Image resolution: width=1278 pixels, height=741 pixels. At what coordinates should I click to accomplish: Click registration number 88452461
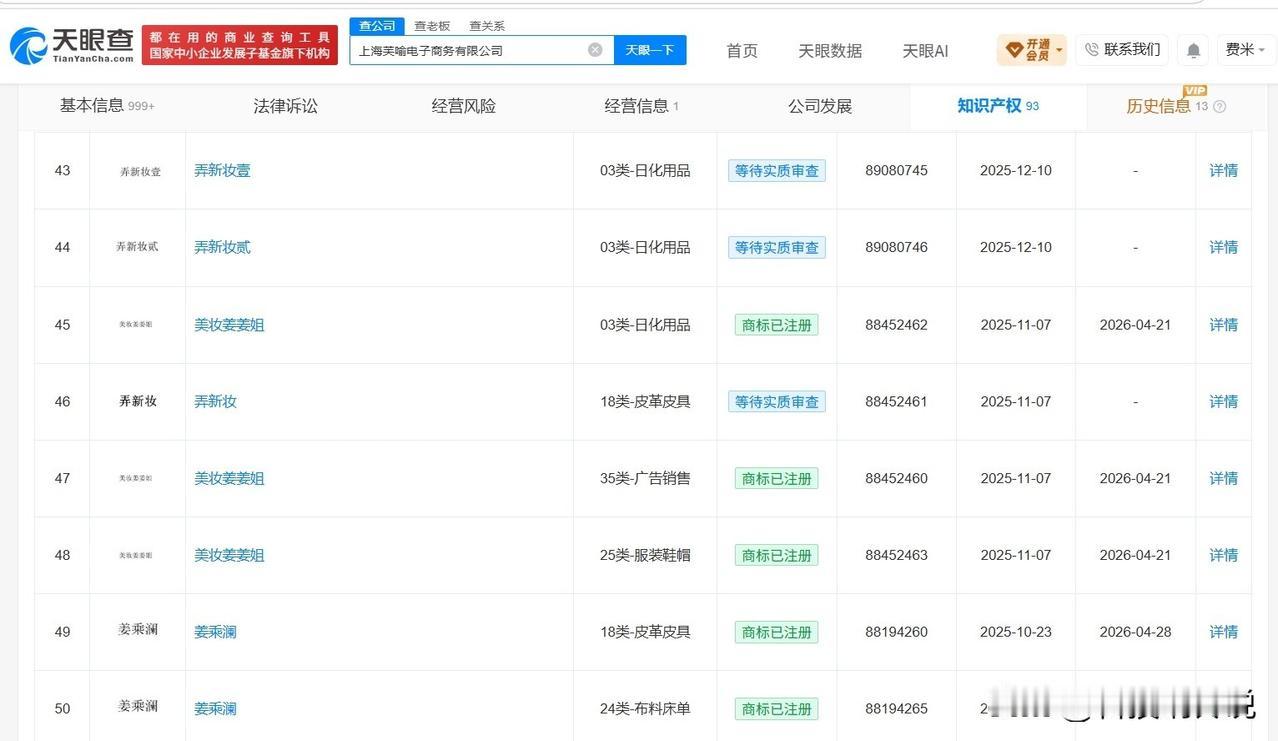(x=896, y=402)
